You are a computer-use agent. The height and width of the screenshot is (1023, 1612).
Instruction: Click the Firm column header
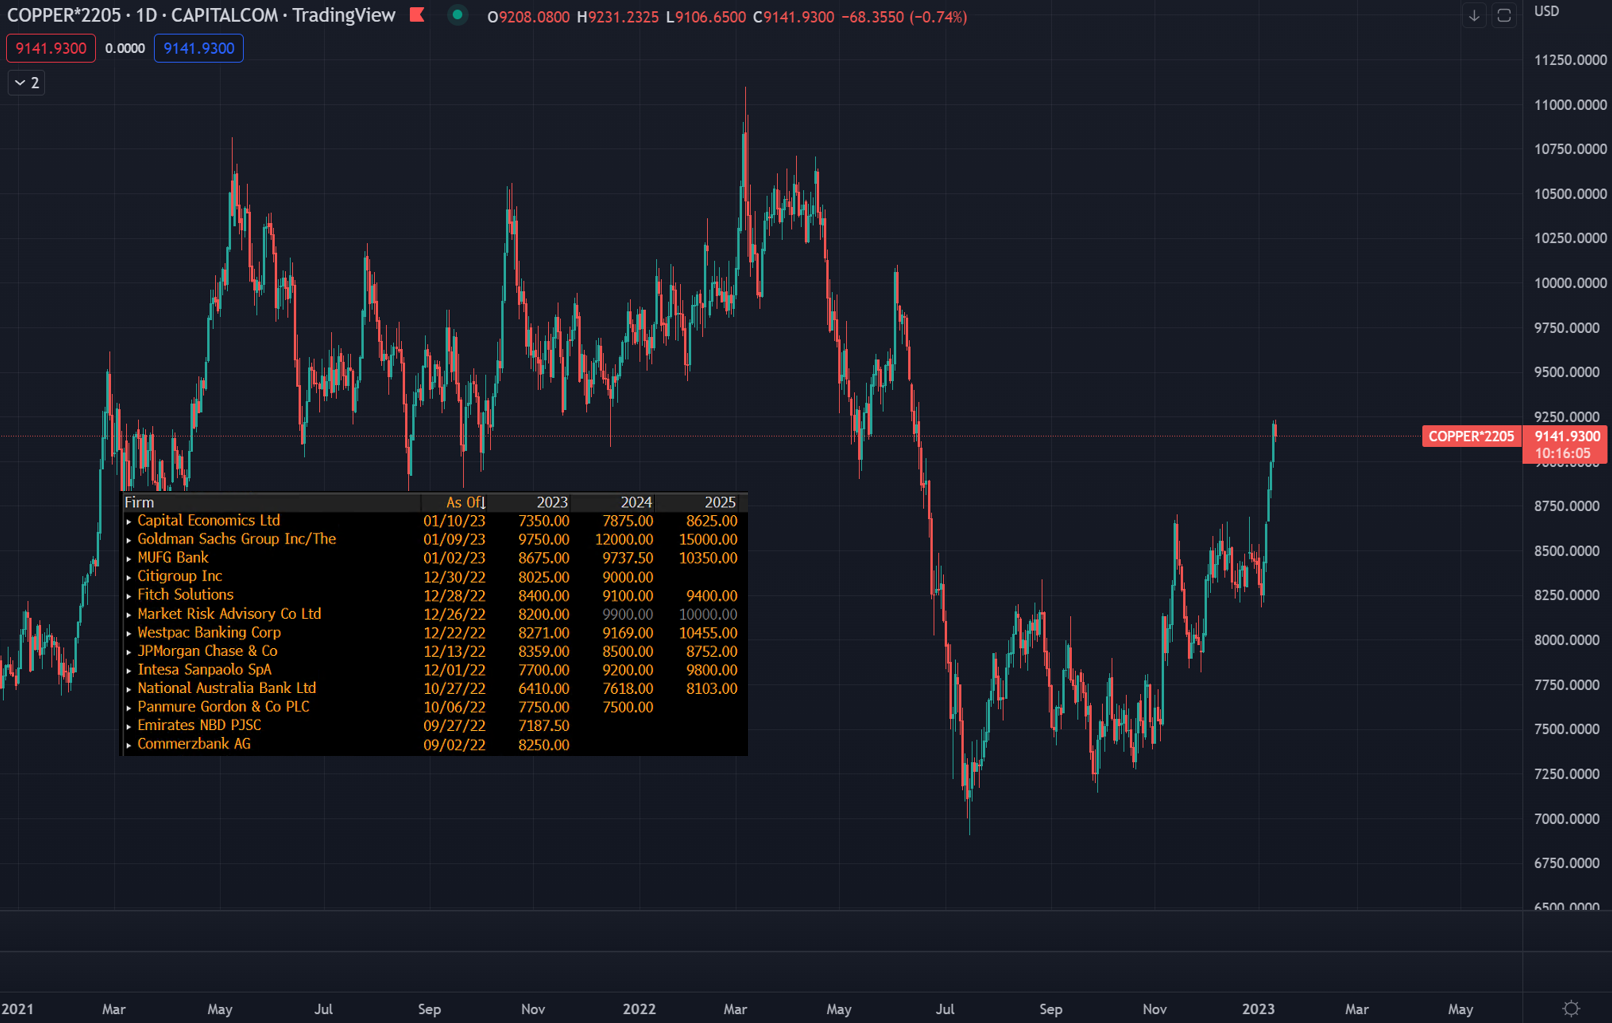pos(139,502)
